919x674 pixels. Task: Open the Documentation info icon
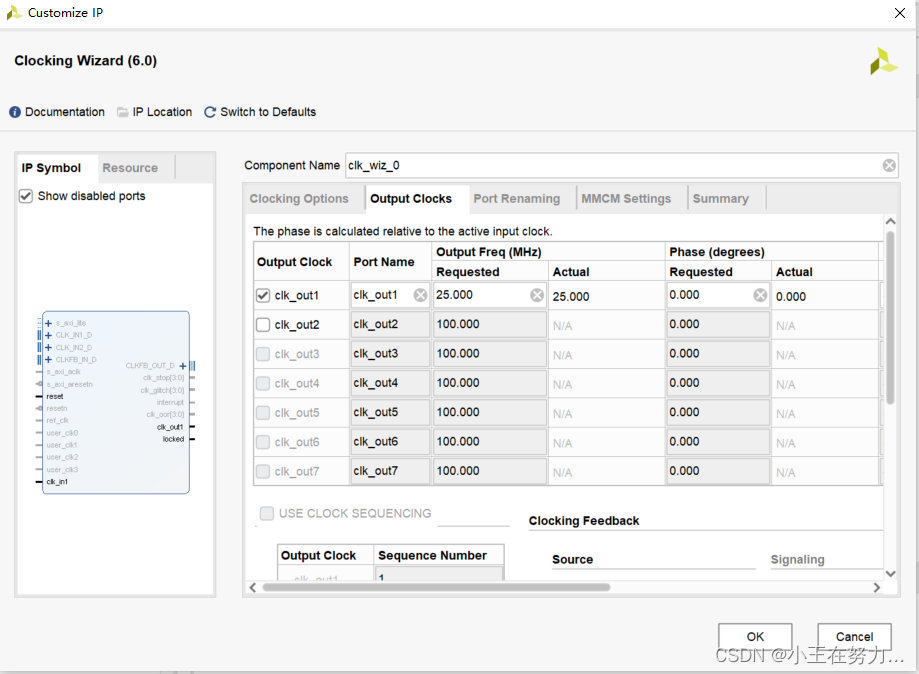click(x=15, y=112)
